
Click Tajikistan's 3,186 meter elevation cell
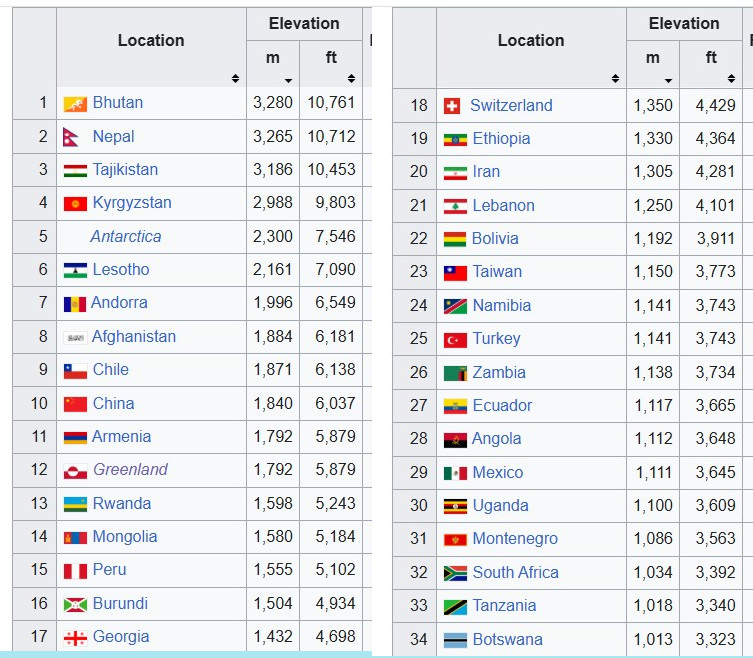[273, 170]
